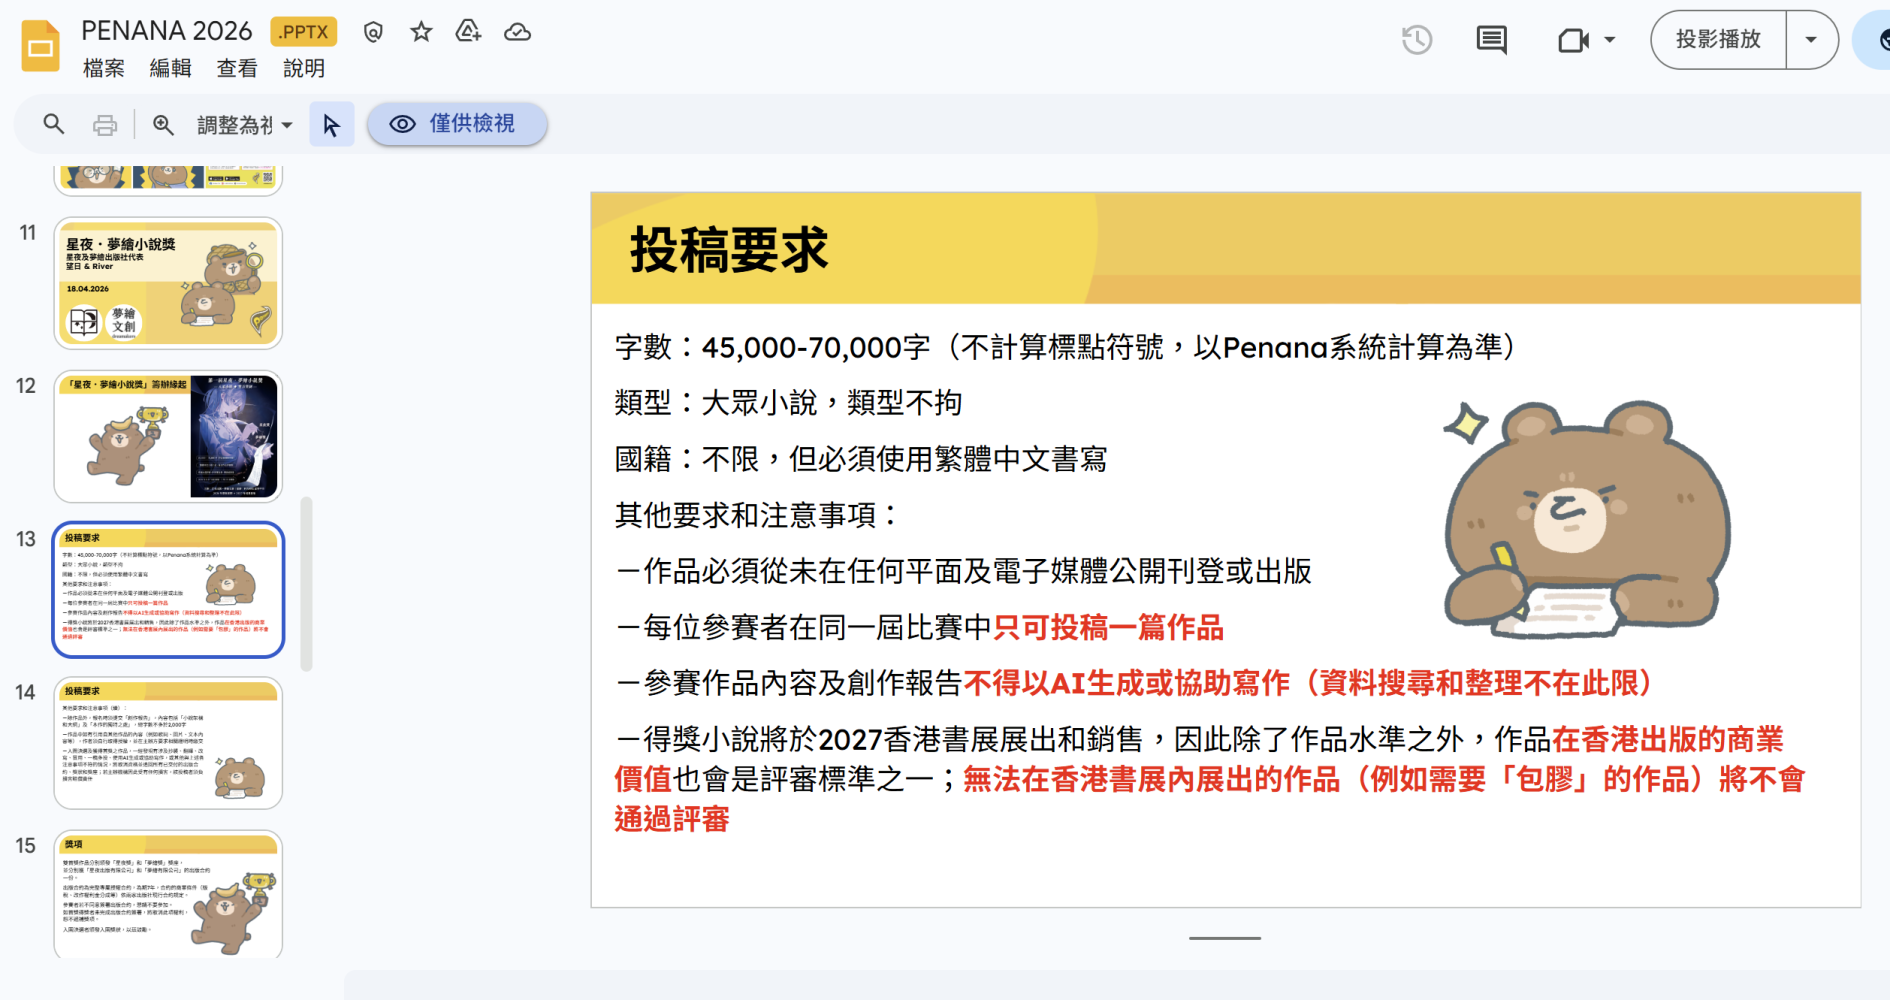Open the 檔案 menu
The height and width of the screenshot is (1000, 1890).
click(104, 68)
